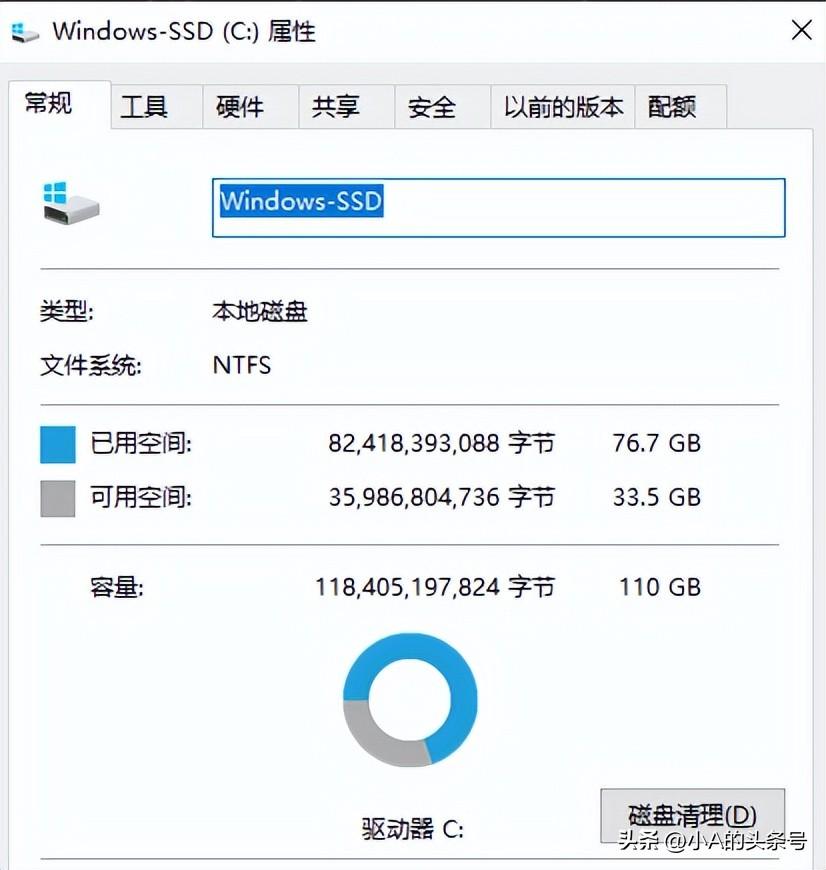
Task: Click the 可用空间 label
Action: [x=141, y=497]
